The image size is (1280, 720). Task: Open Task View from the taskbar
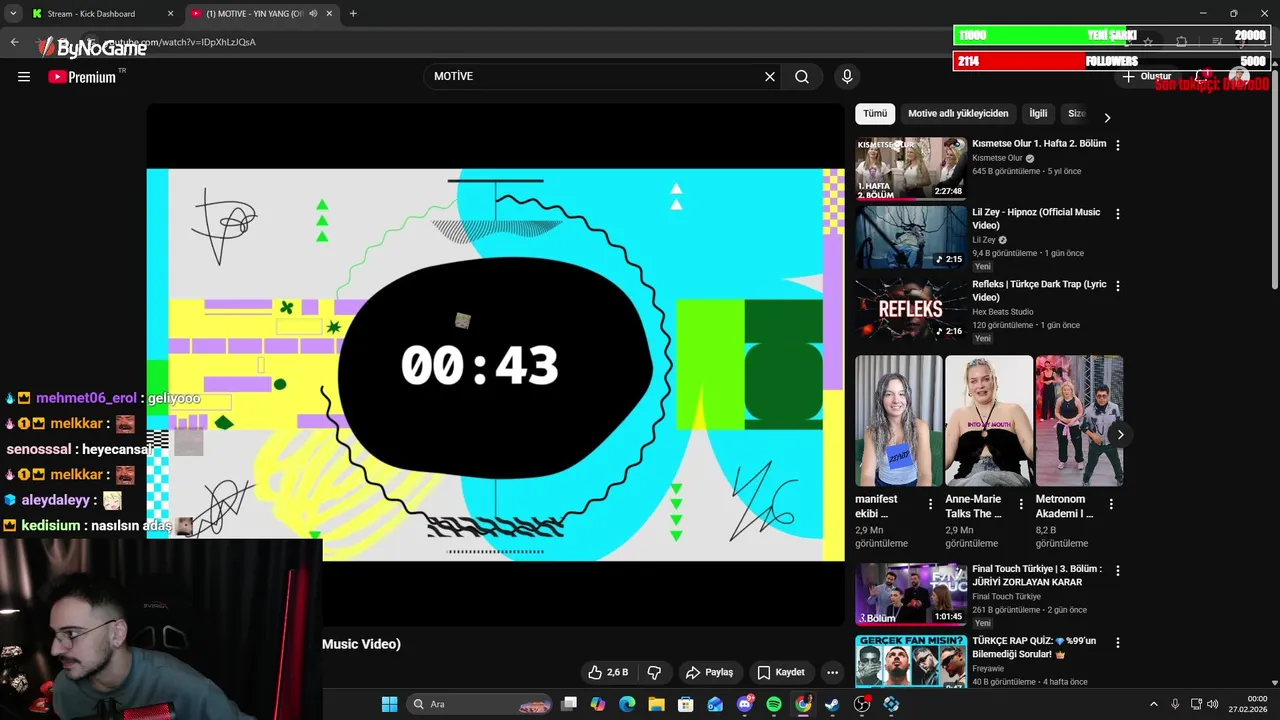(569, 704)
